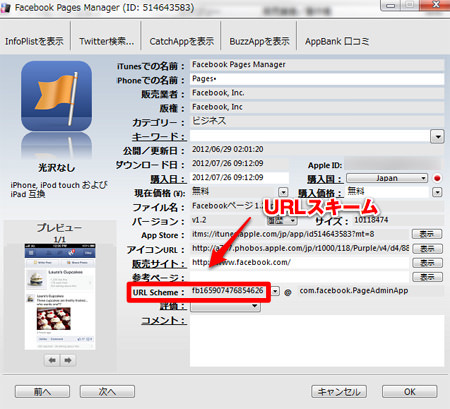Click the App Store itms URL text
Image resolution: width=450 pixels, height=409 pixels.
click(283, 234)
